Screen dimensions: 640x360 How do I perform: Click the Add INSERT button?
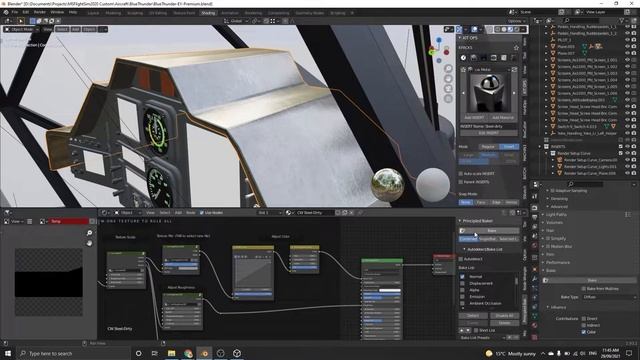[x=474, y=118]
